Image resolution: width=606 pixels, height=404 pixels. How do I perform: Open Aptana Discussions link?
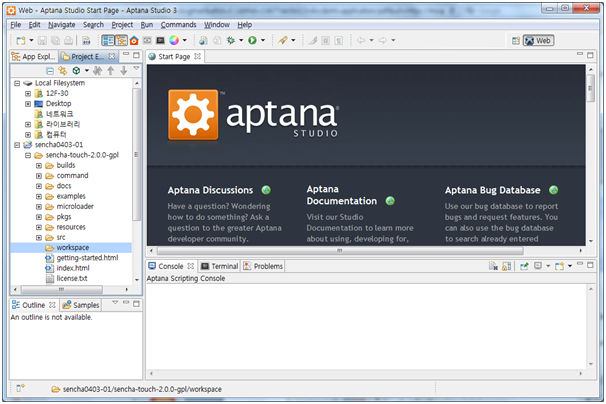(210, 190)
